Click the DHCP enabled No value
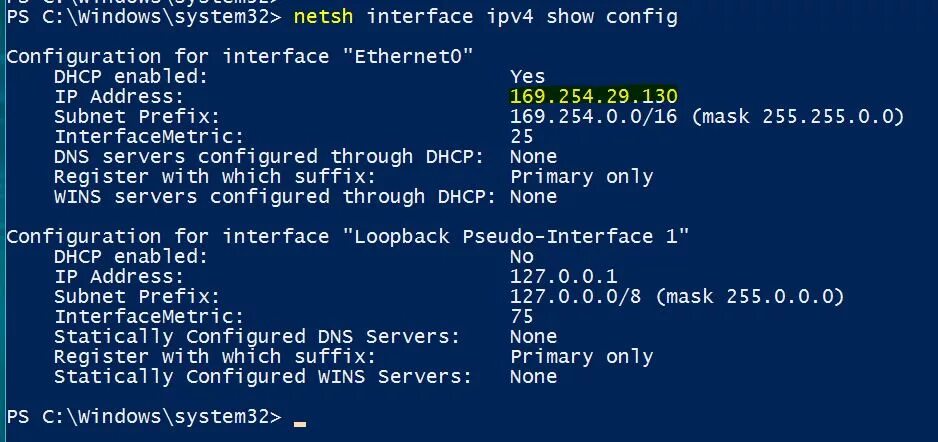 click(522, 257)
